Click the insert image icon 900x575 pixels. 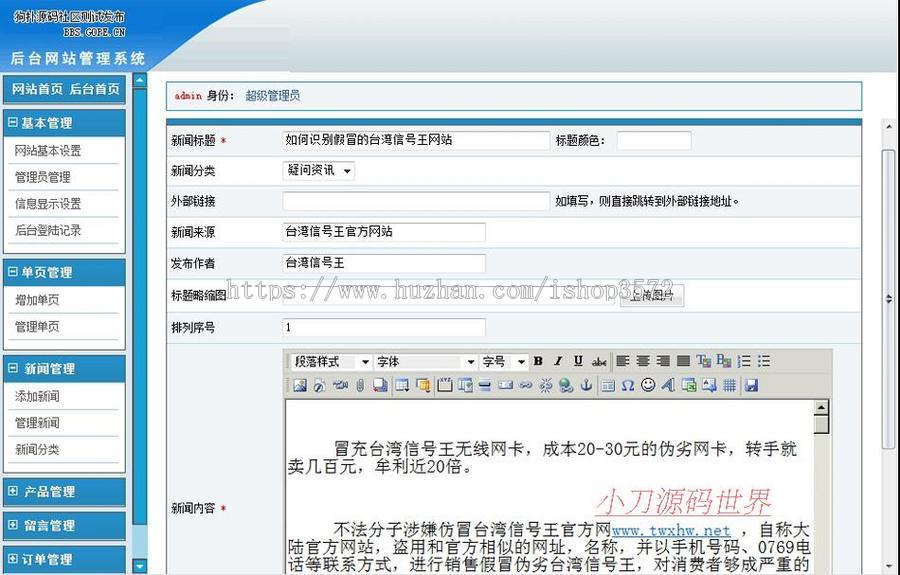tap(300, 385)
